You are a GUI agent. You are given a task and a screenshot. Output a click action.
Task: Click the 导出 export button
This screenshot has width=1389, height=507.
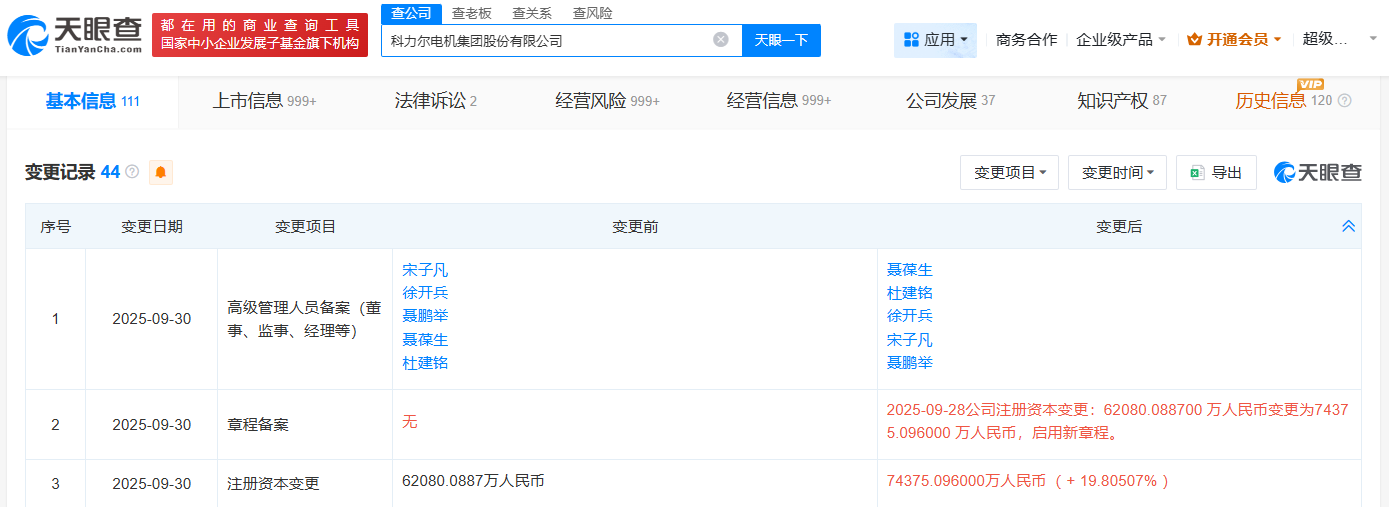1216,173
